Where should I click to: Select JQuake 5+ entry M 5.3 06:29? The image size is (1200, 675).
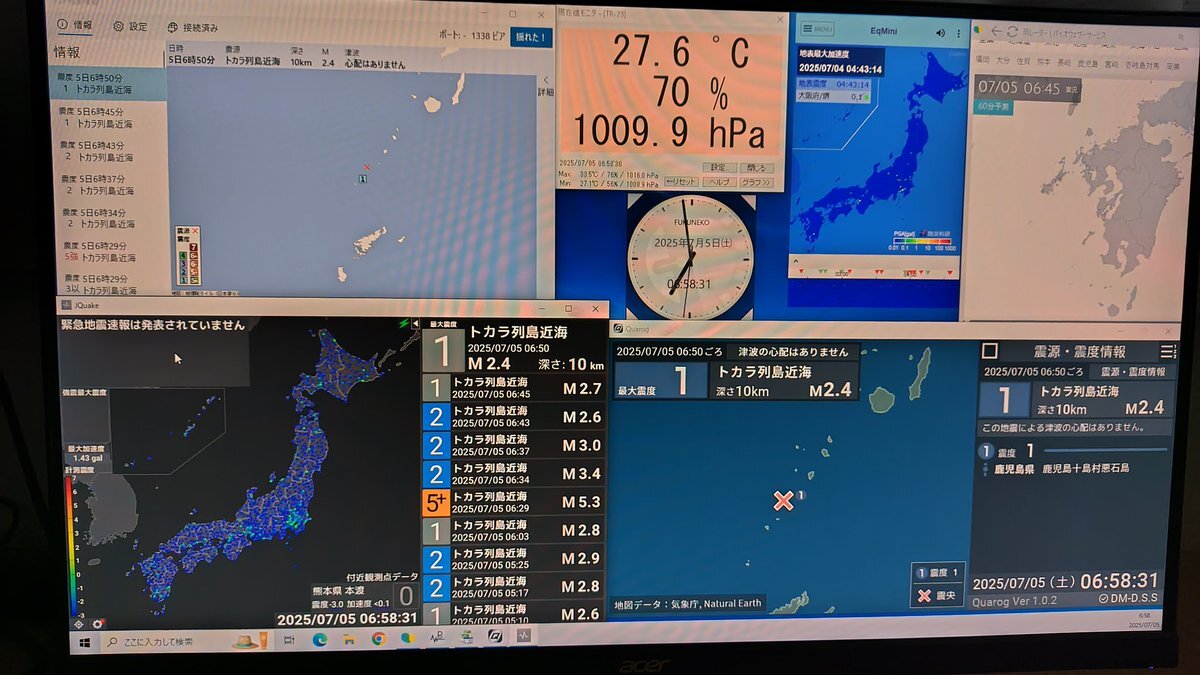pyautogui.click(x=514, y=502)
